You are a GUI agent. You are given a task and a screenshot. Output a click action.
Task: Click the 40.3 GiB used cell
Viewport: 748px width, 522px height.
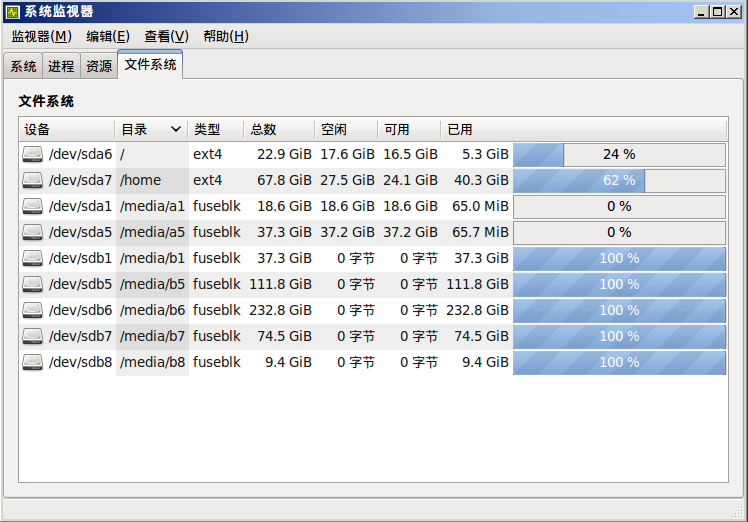[481, 180]
